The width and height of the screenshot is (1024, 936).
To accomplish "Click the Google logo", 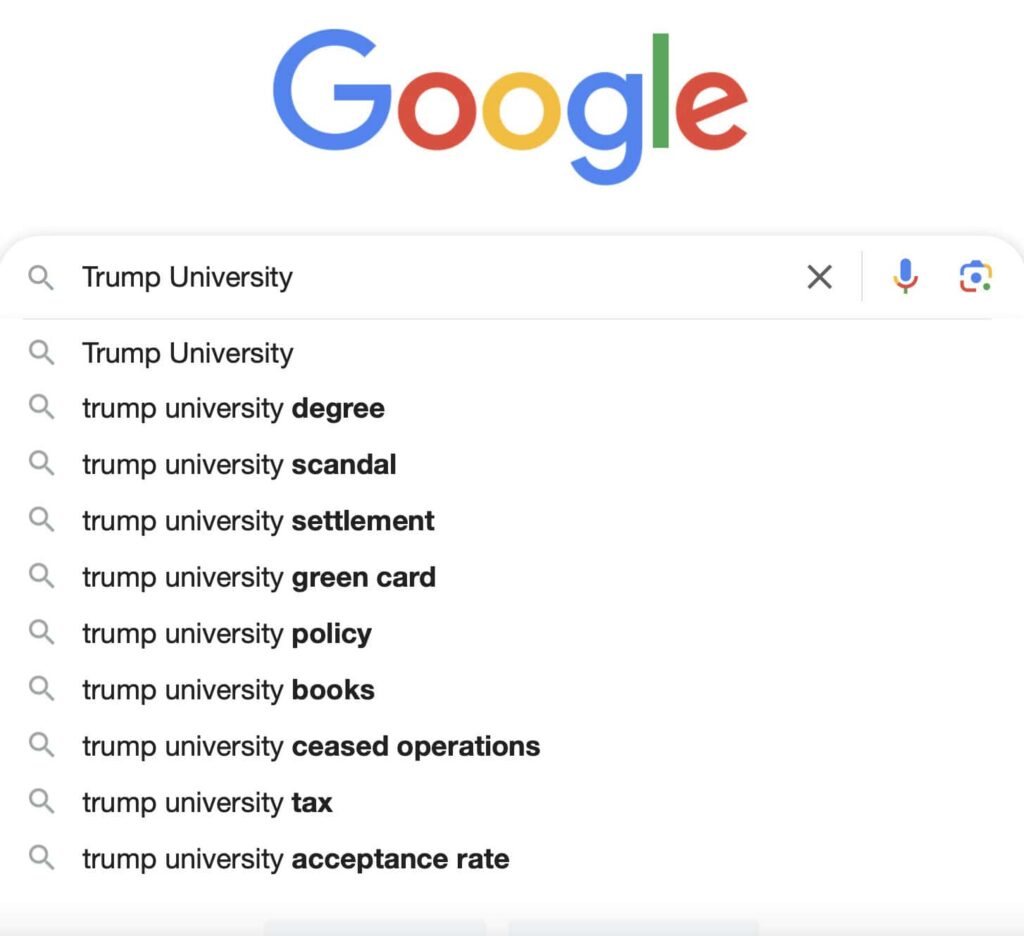I will (510, 106).
